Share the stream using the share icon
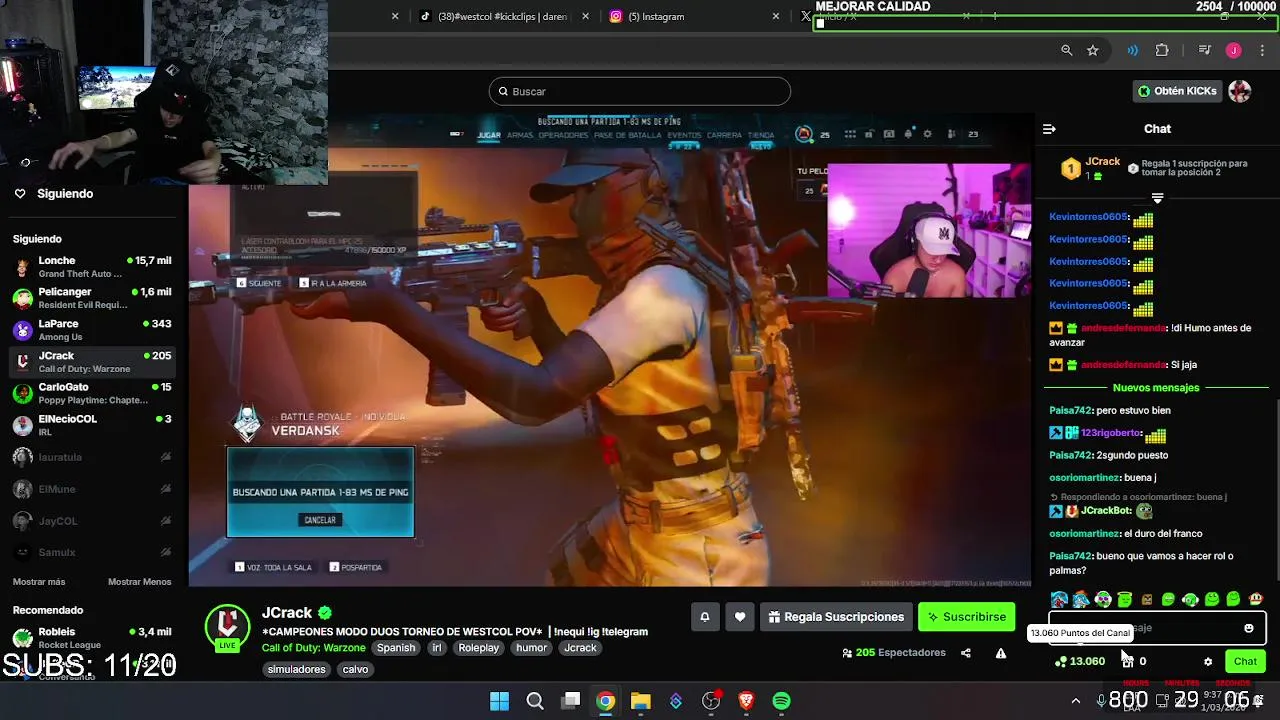 click(x=966, y=653)
